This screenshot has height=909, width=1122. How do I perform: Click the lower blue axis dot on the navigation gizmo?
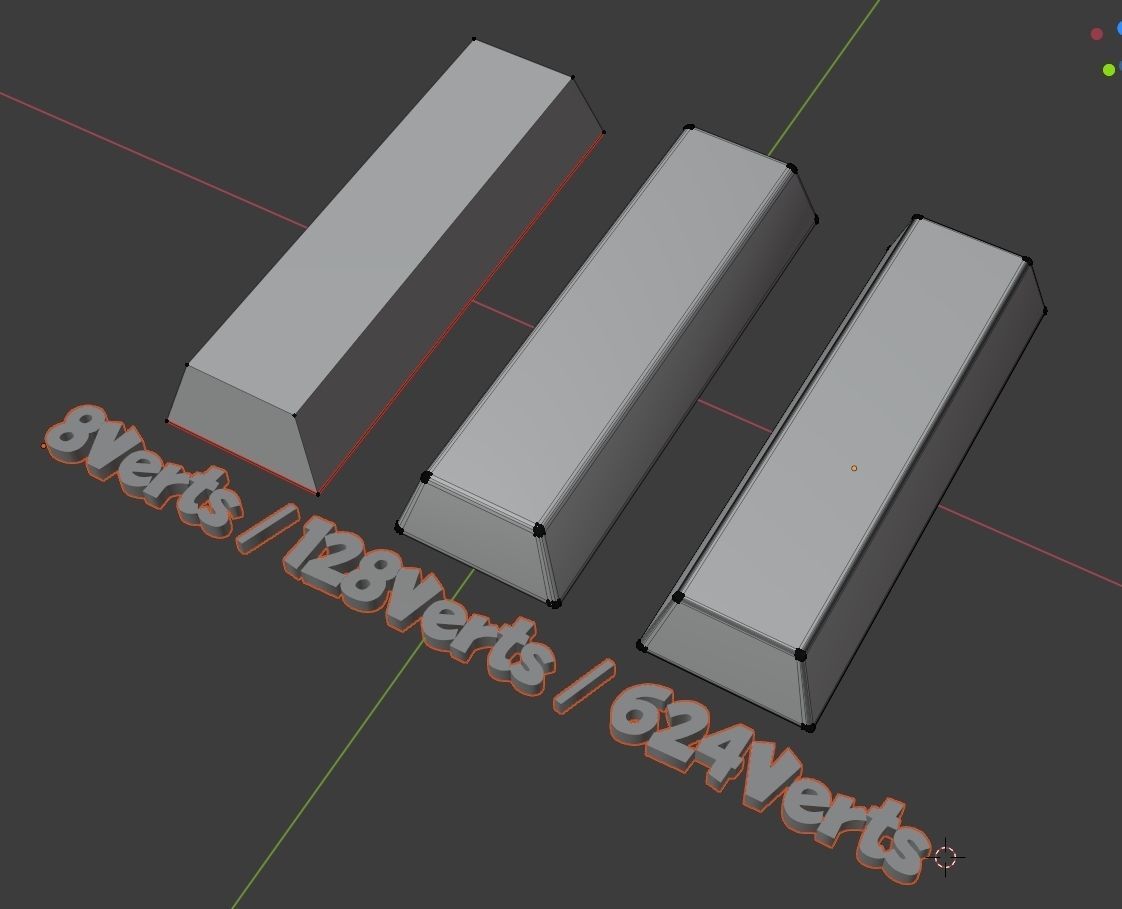(1120, 66)
